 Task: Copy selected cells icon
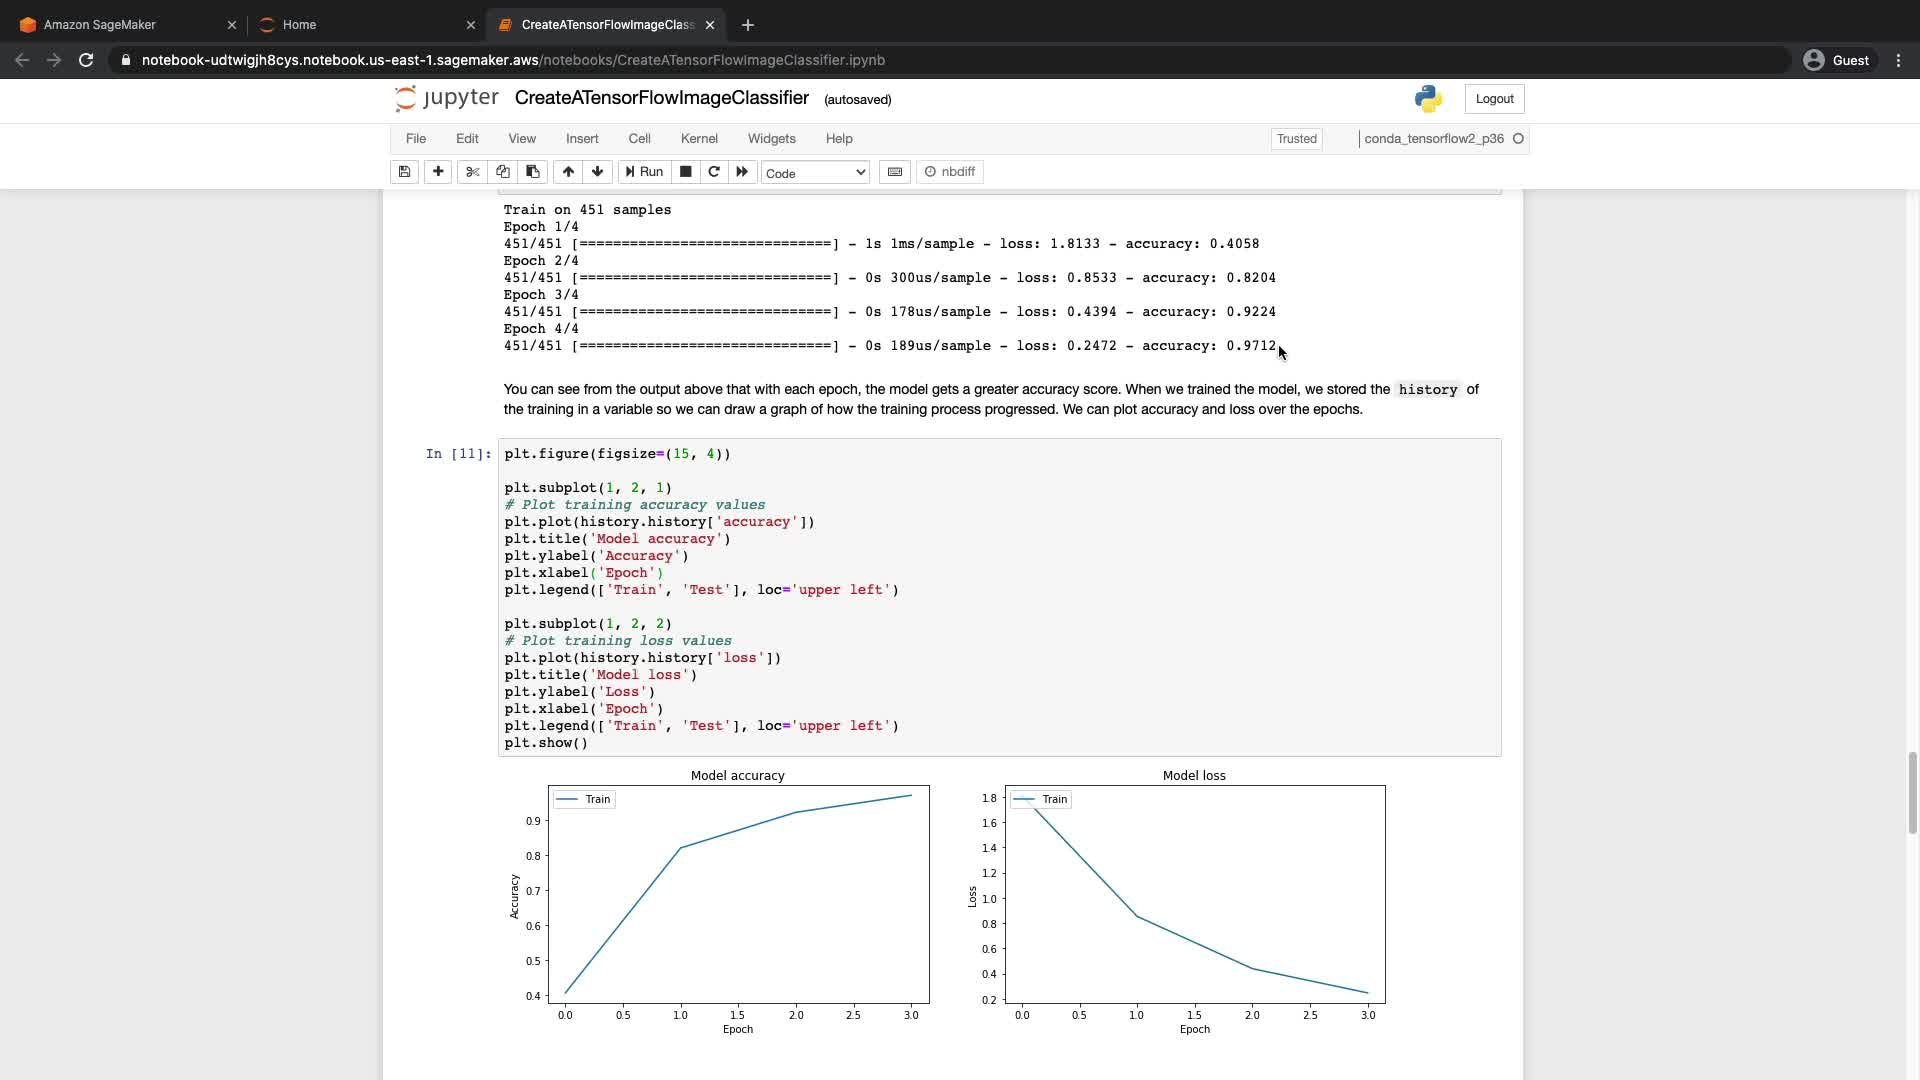[x=503, y=172]
